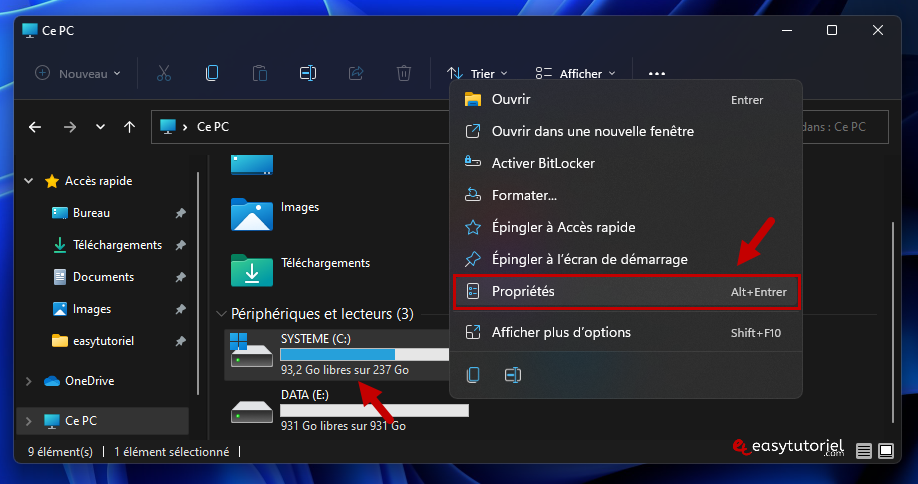
Task: Click DATA (E:) storage usage bar
Action: click(x=375, y=410)
